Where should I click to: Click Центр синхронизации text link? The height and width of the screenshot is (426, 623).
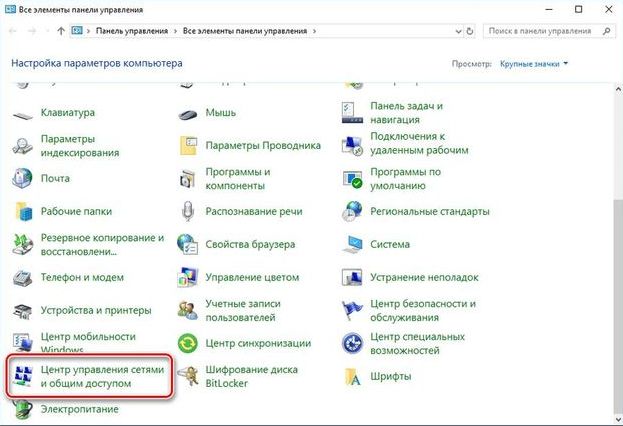[x=258, y=343]
